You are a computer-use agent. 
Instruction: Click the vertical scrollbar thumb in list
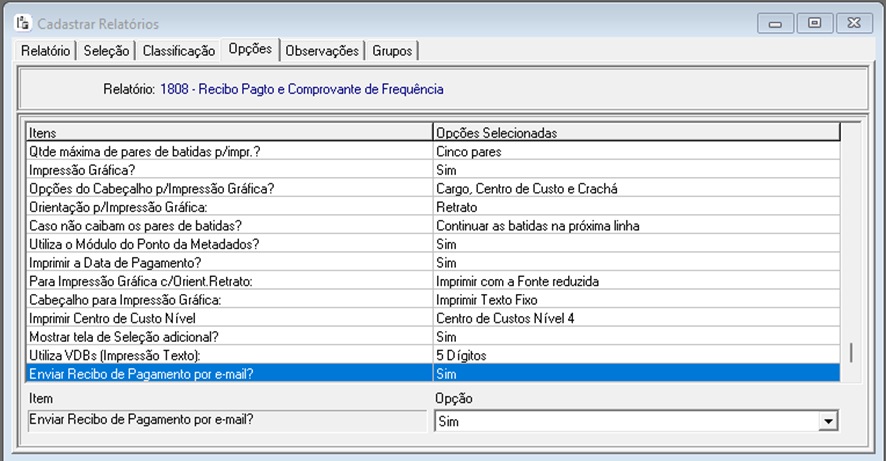tap(852, 352)
